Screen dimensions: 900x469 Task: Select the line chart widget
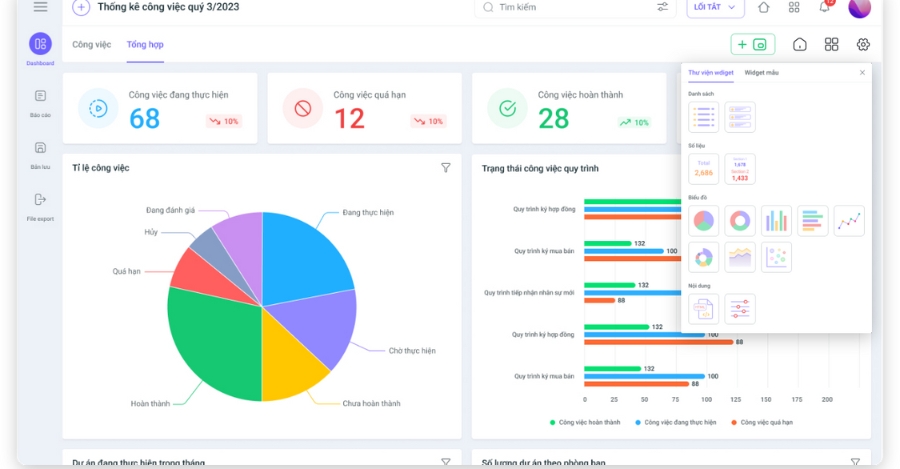849,221
